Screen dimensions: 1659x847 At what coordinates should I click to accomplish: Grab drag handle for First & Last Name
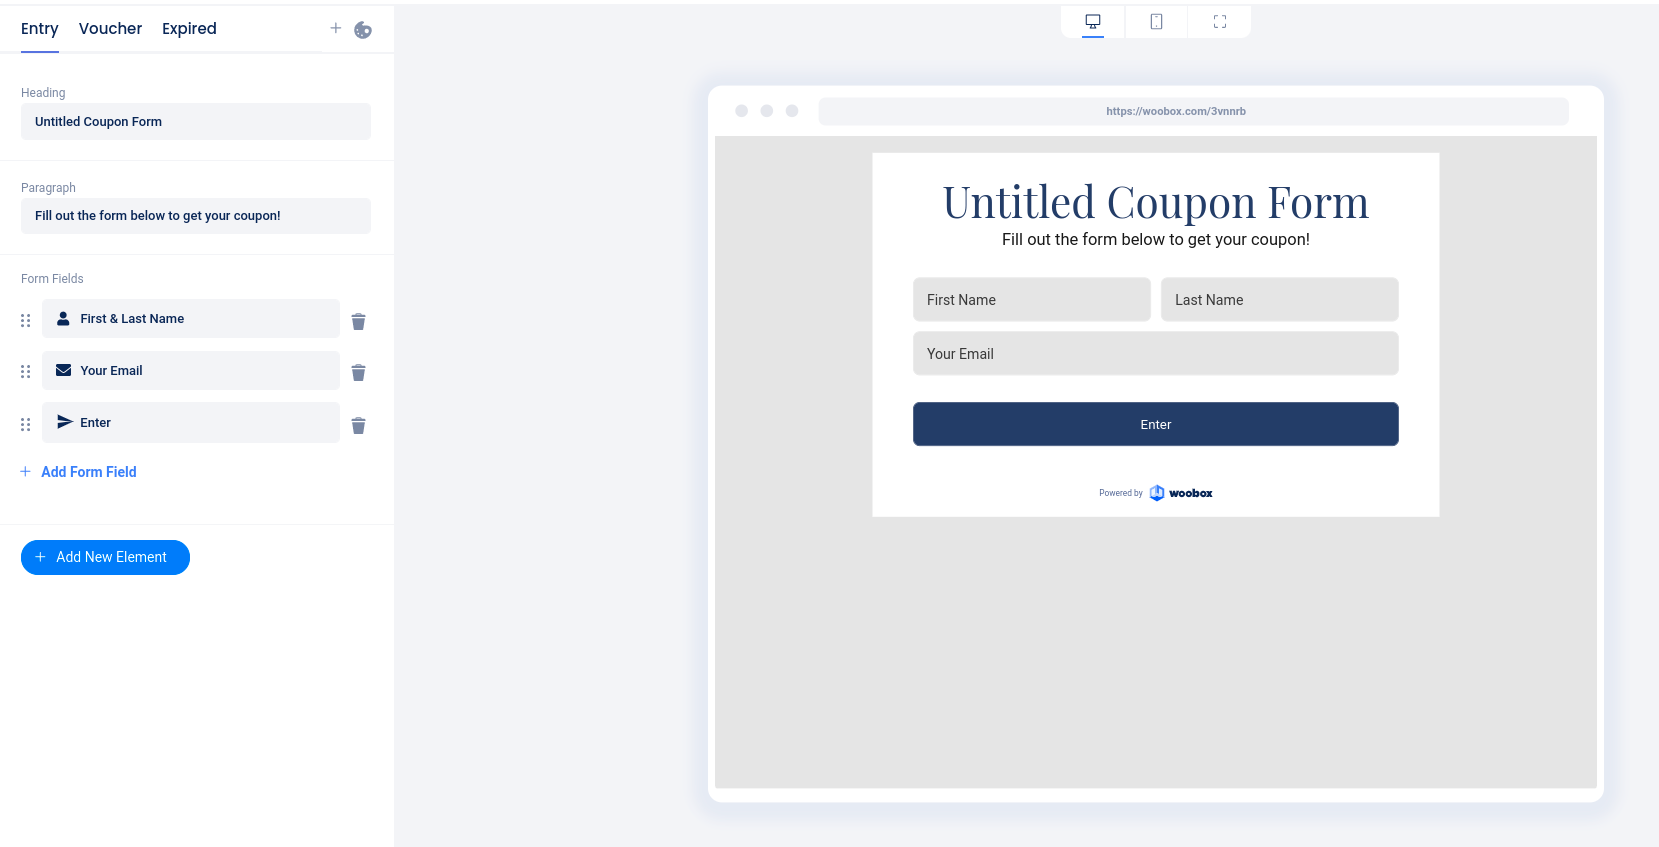tap(26, 320)
